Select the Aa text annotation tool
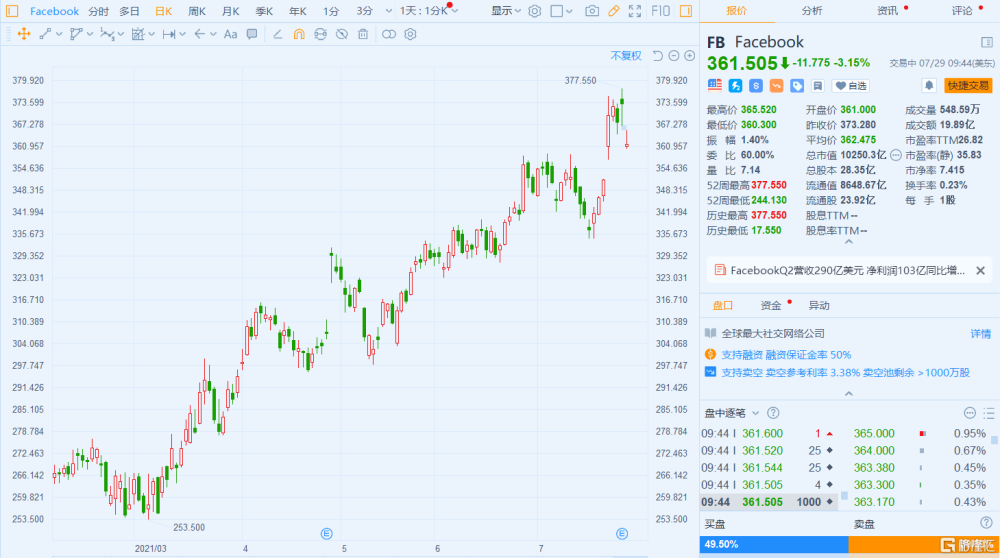Image resolution: width=1000 pixels, height=558 pixels. point(230,34)
